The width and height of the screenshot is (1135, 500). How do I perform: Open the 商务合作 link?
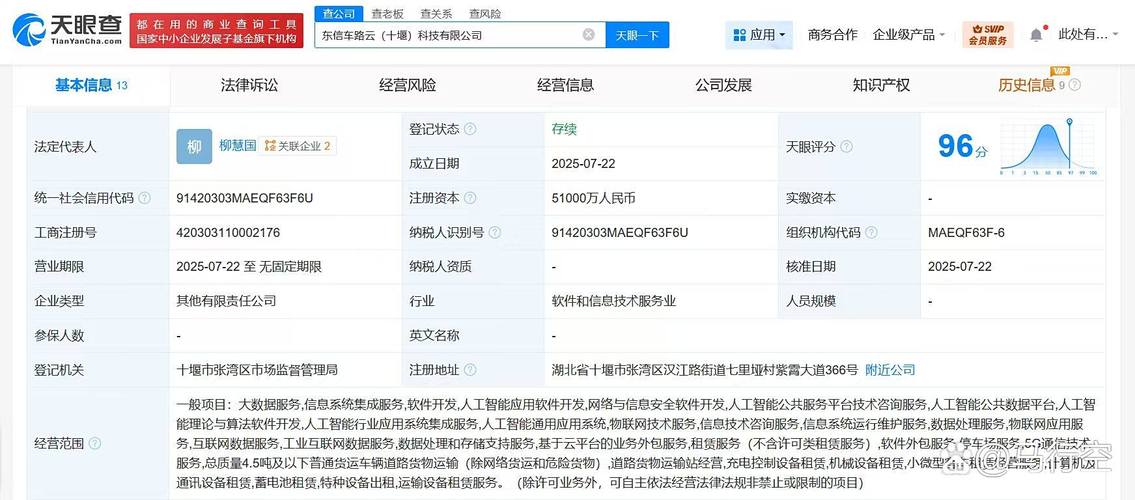(832, 35)
